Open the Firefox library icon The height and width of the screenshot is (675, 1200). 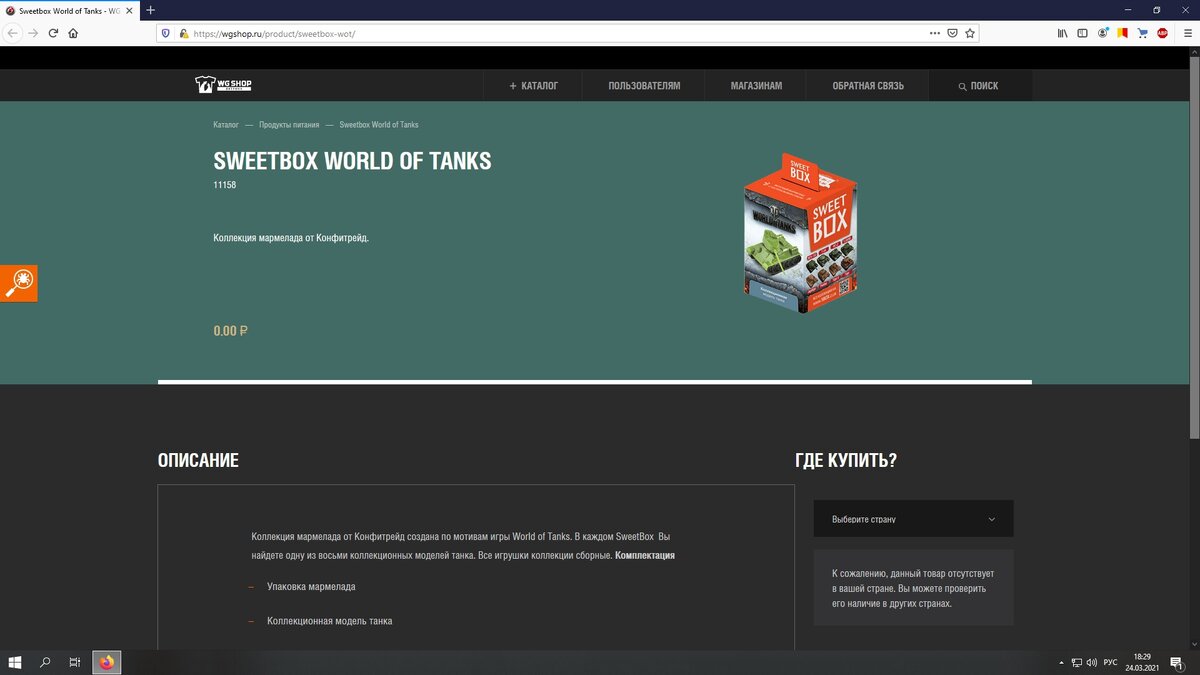(x=1062, y=33)
